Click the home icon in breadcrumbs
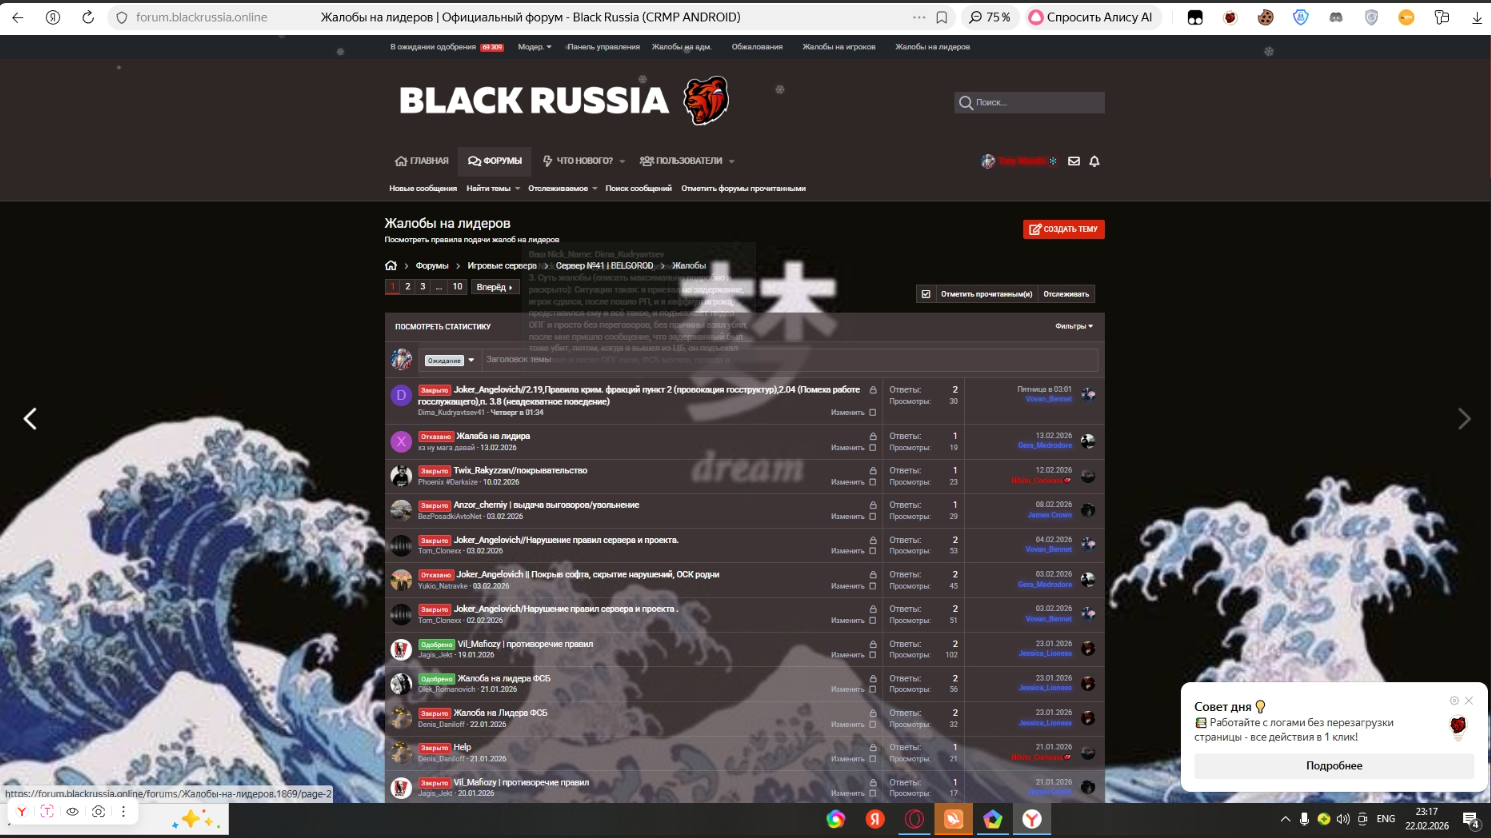The image size is (1491, 838). pyautogui.click(x=391, y=265)
